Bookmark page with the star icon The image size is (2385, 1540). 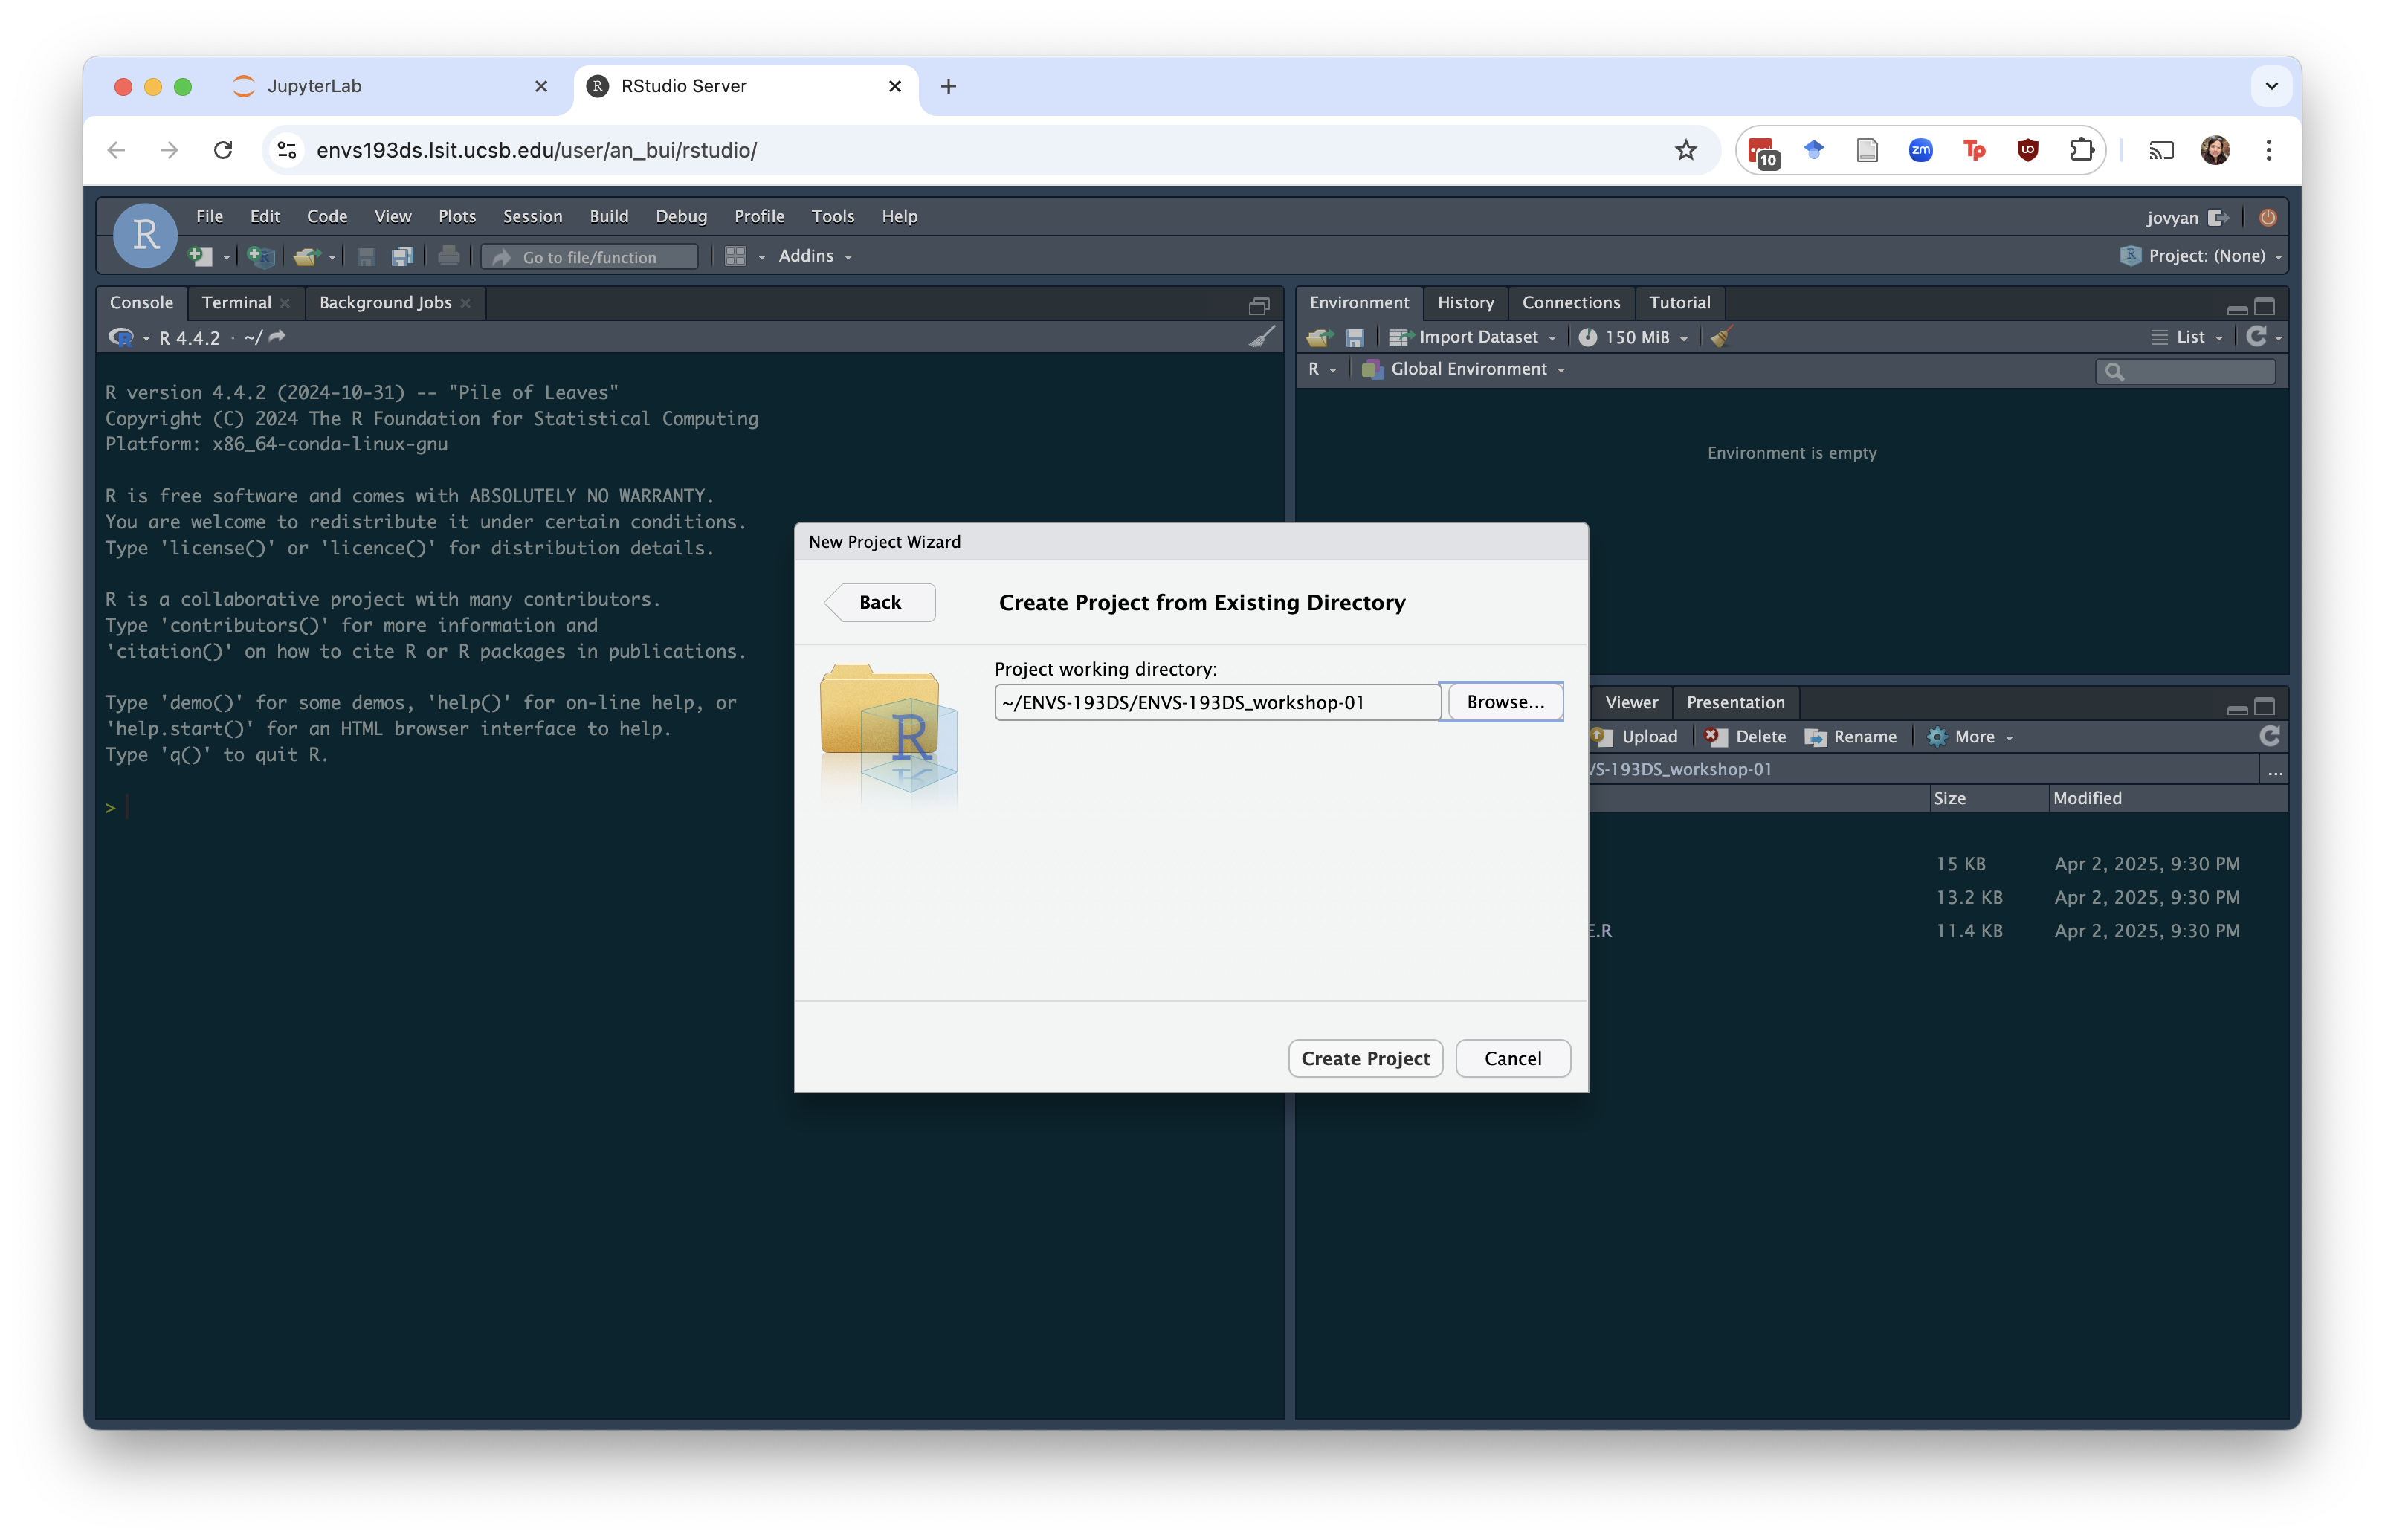pos(1686,150)
